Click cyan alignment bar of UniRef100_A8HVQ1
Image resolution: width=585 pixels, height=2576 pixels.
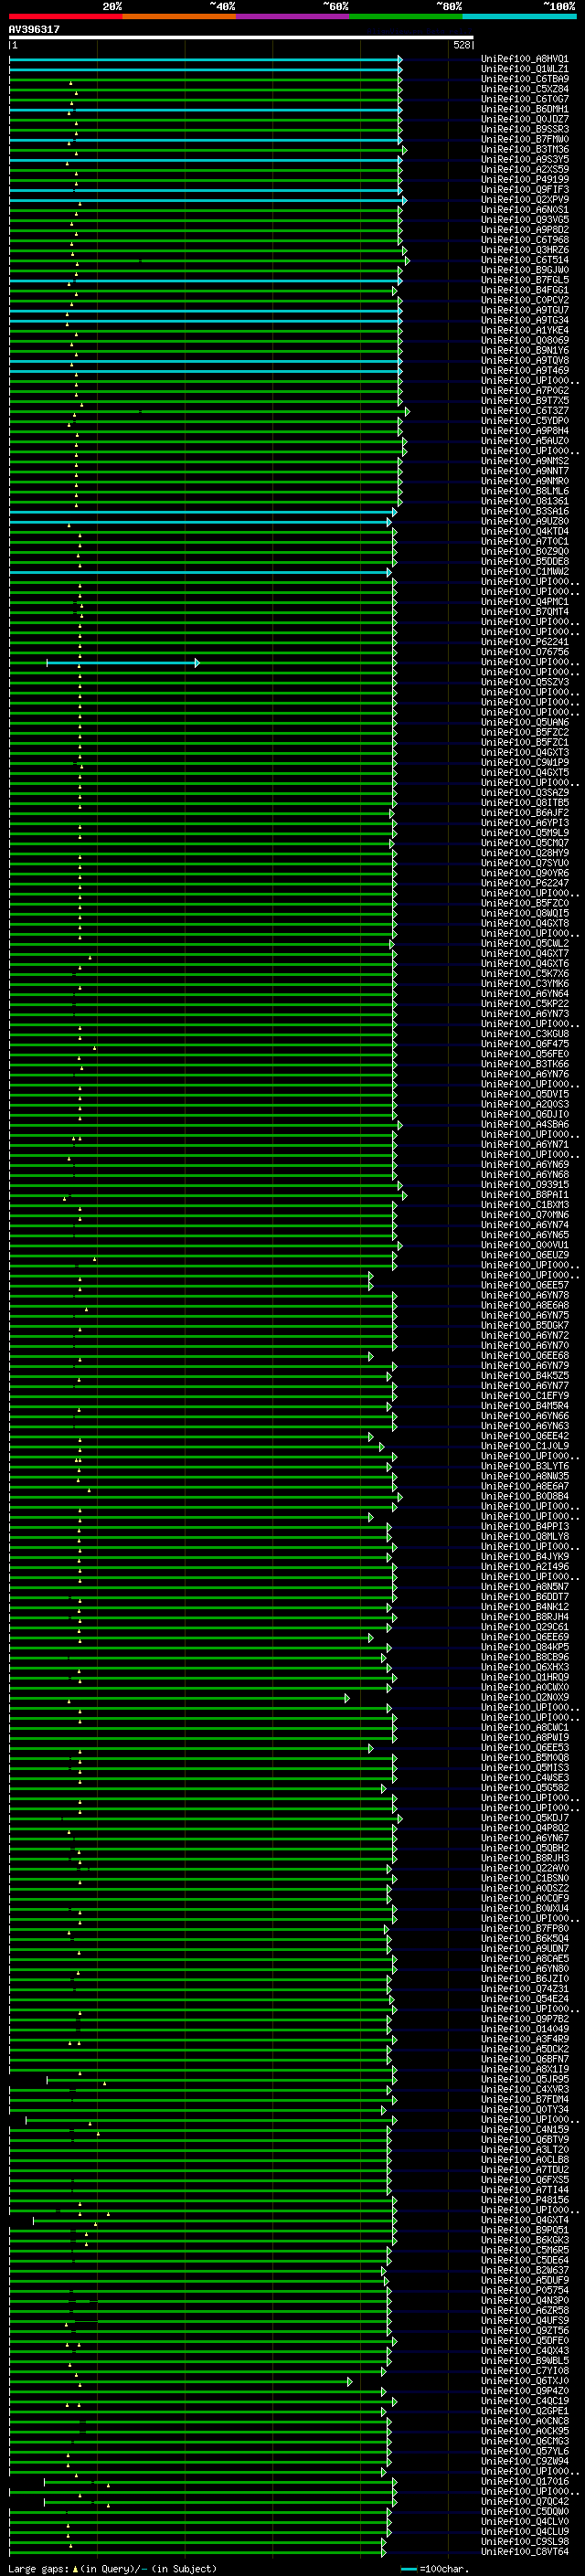coord(205,60)
